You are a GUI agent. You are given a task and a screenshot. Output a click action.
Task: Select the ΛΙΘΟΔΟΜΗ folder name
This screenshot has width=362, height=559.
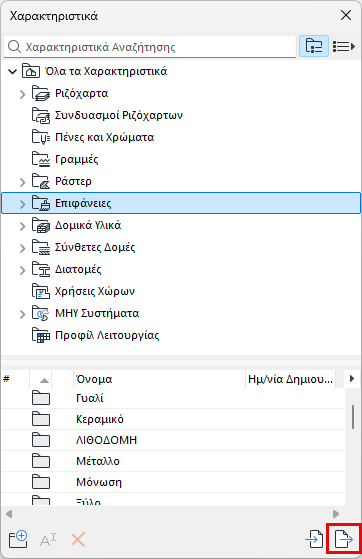pyautogui.click(x=106, y=440)
